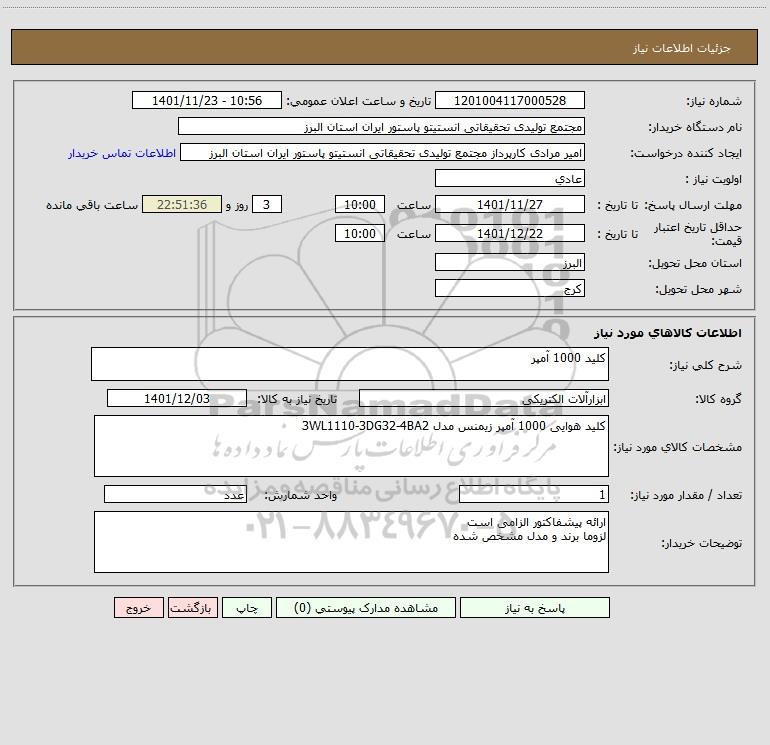Image resolution: width=770 pixels, height=745 pixels.
Task: Click the announcement date field 1401/11/23 - 10:56
Action: [x=207, y=100]
